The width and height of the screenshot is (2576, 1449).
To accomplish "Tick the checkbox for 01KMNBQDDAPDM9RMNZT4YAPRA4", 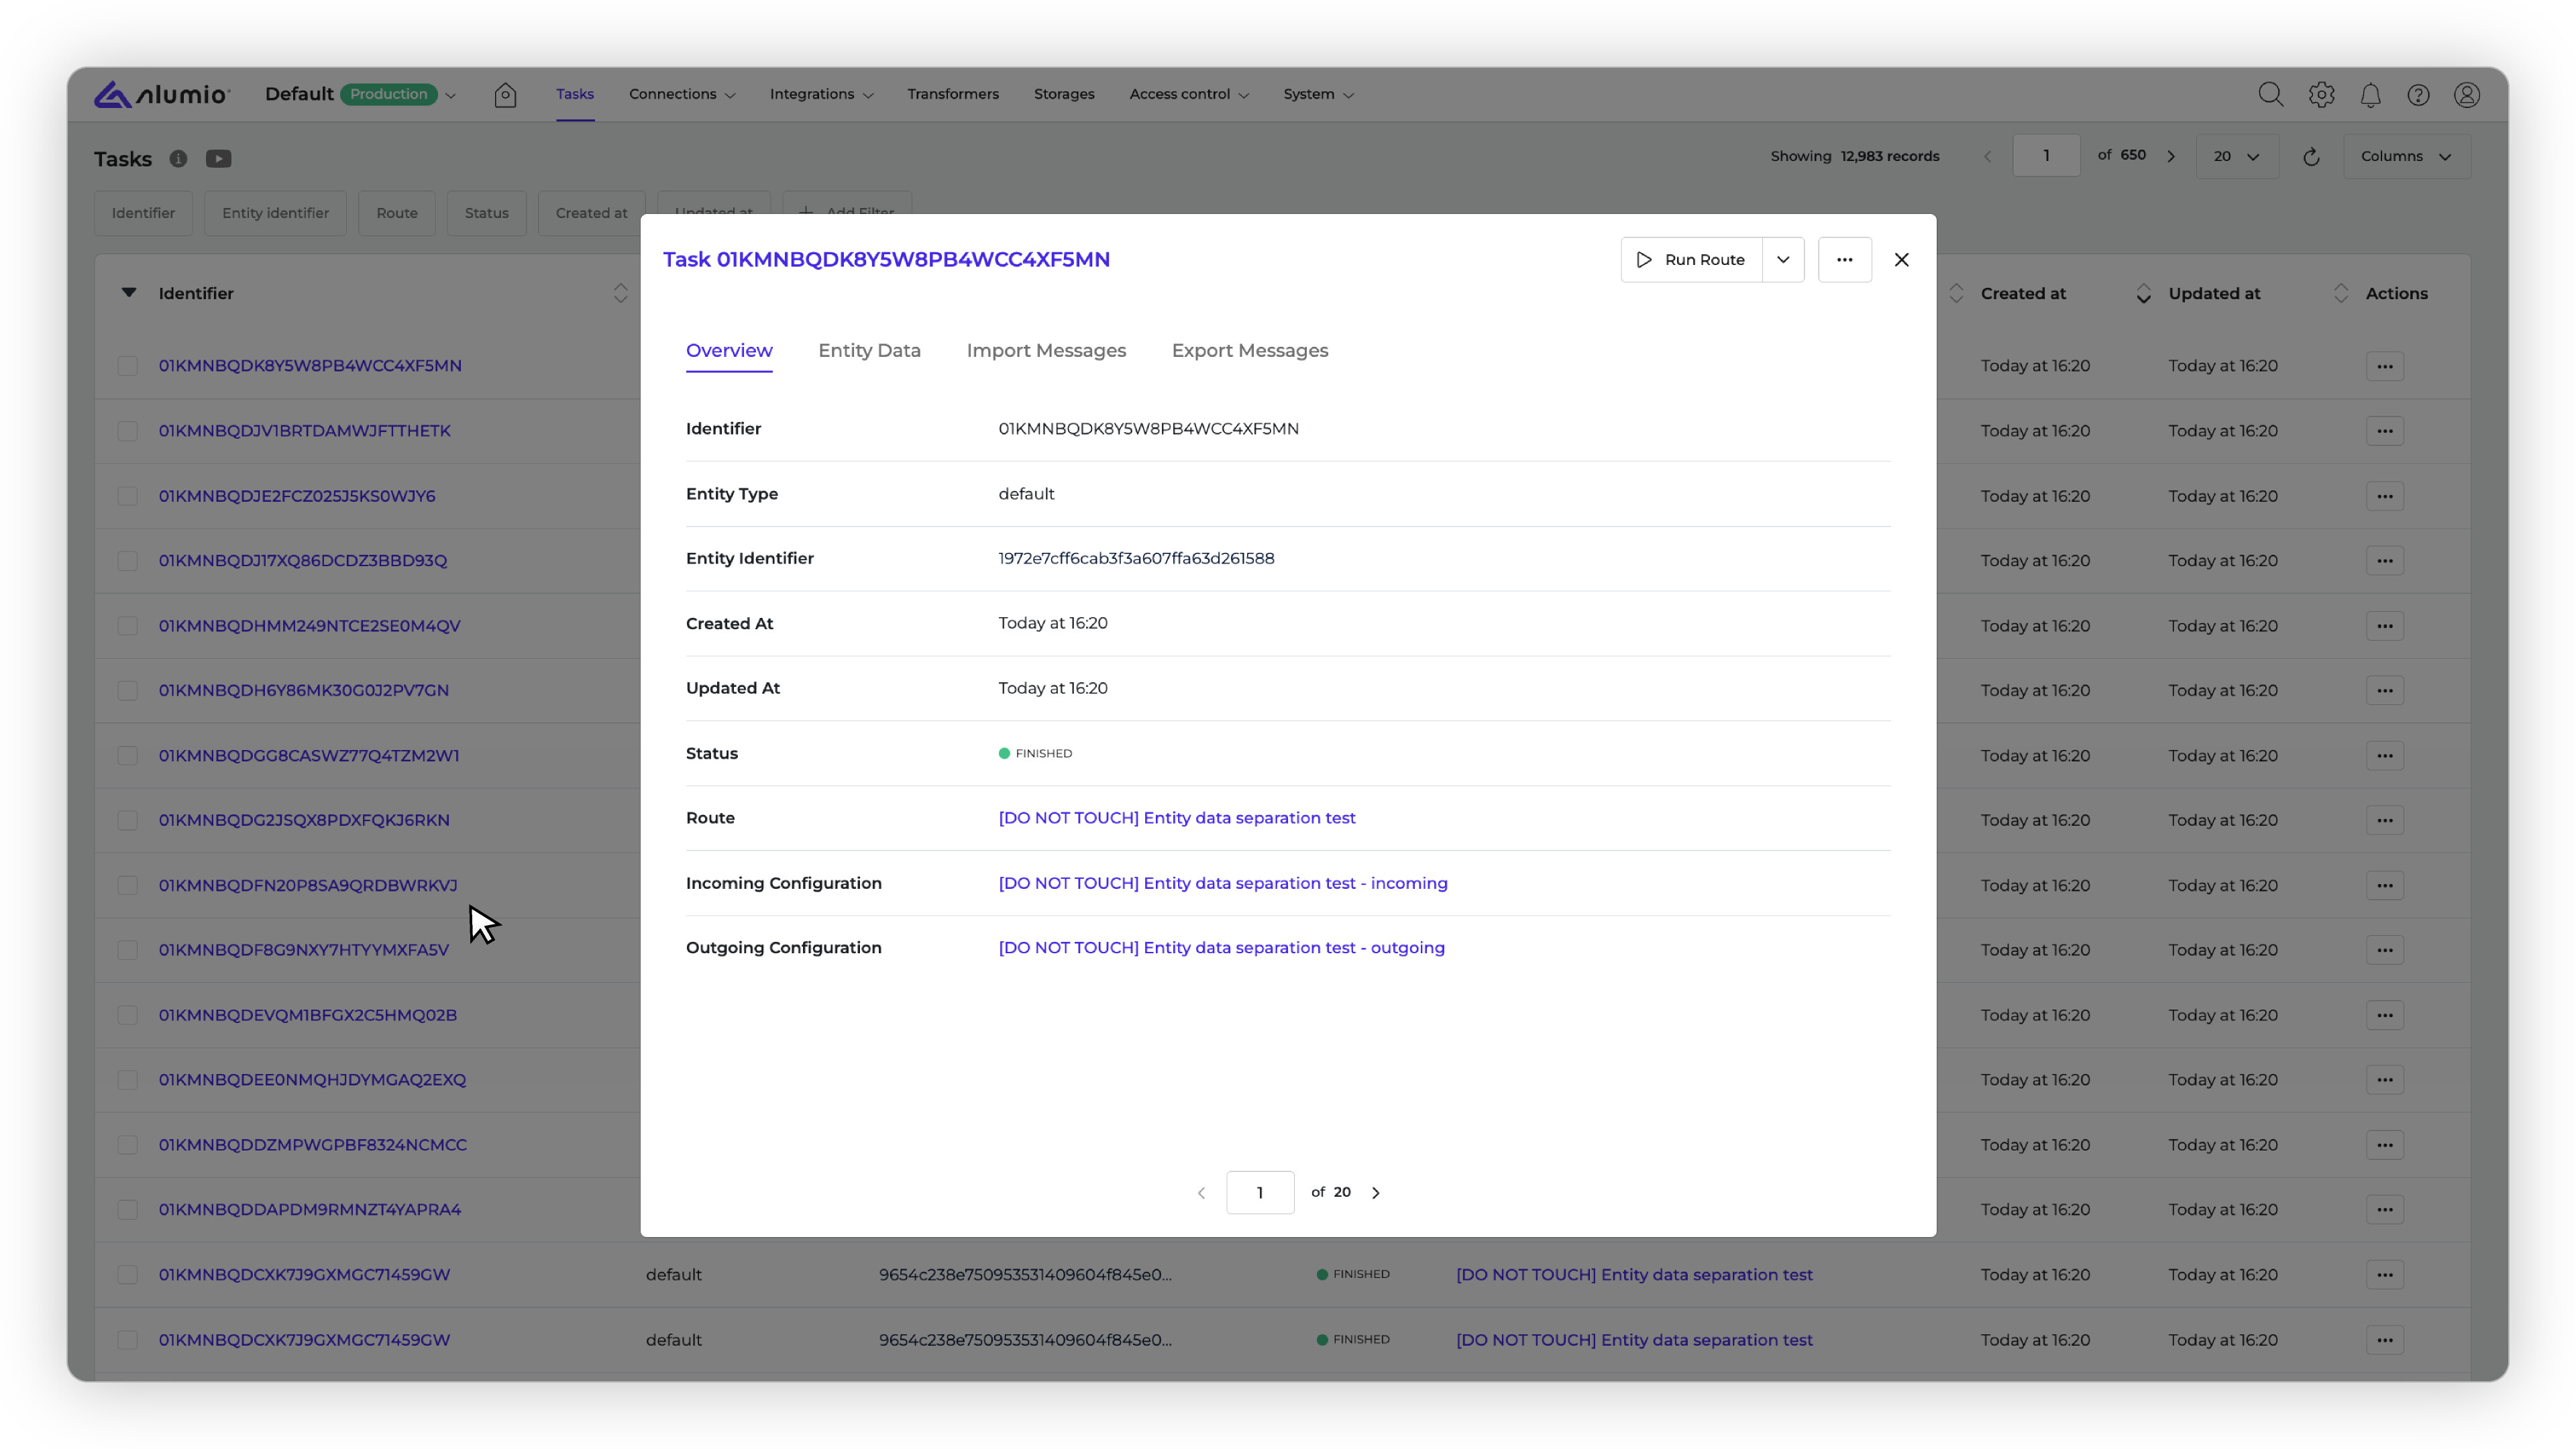I will coord(127,1210).
